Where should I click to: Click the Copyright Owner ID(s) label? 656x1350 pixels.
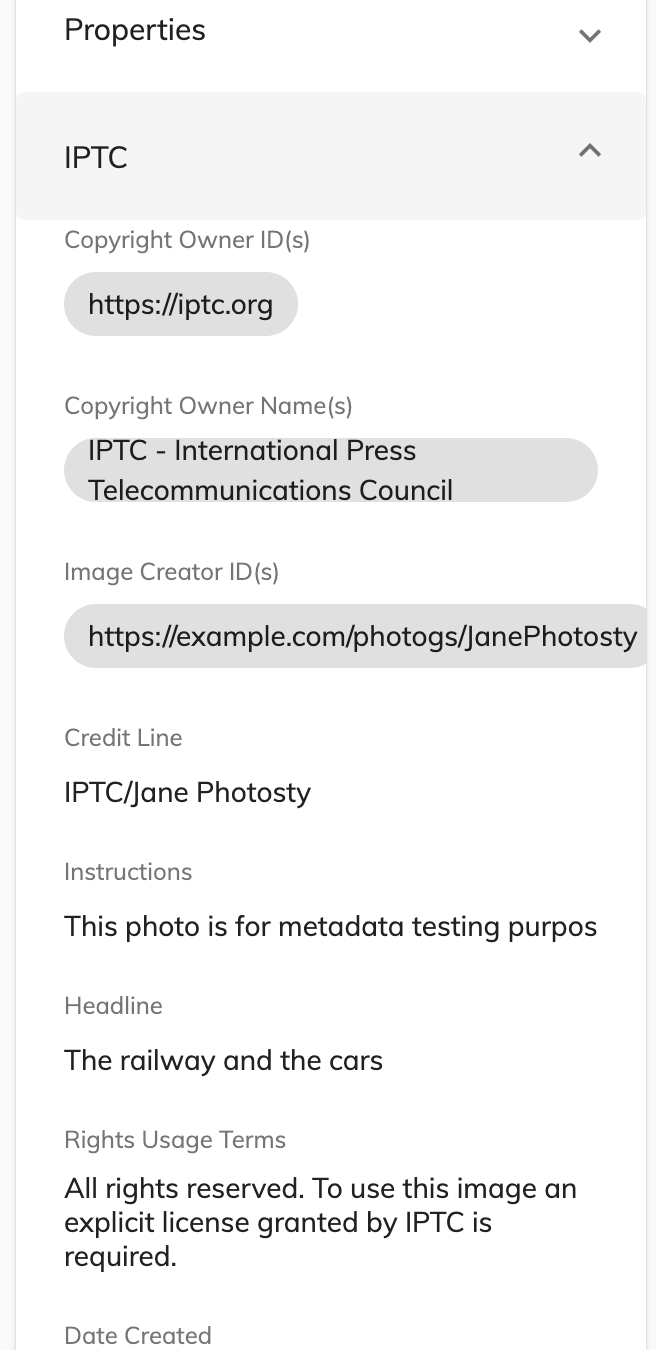186,240
